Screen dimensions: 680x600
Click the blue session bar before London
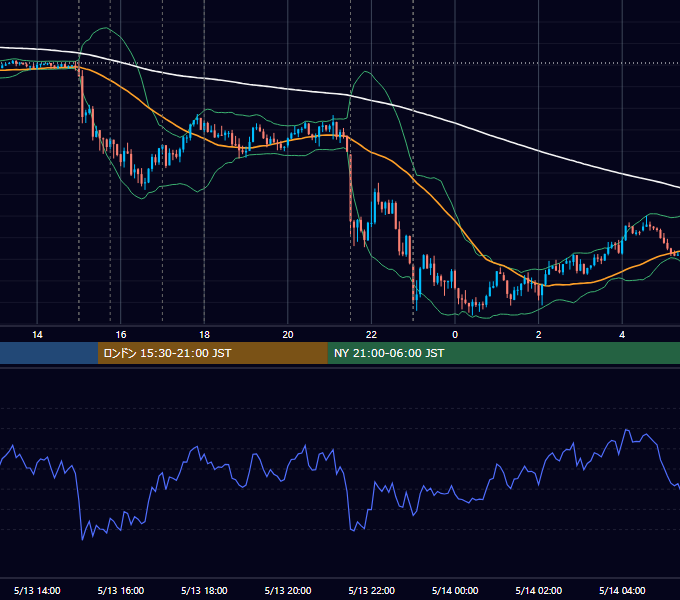49,353
